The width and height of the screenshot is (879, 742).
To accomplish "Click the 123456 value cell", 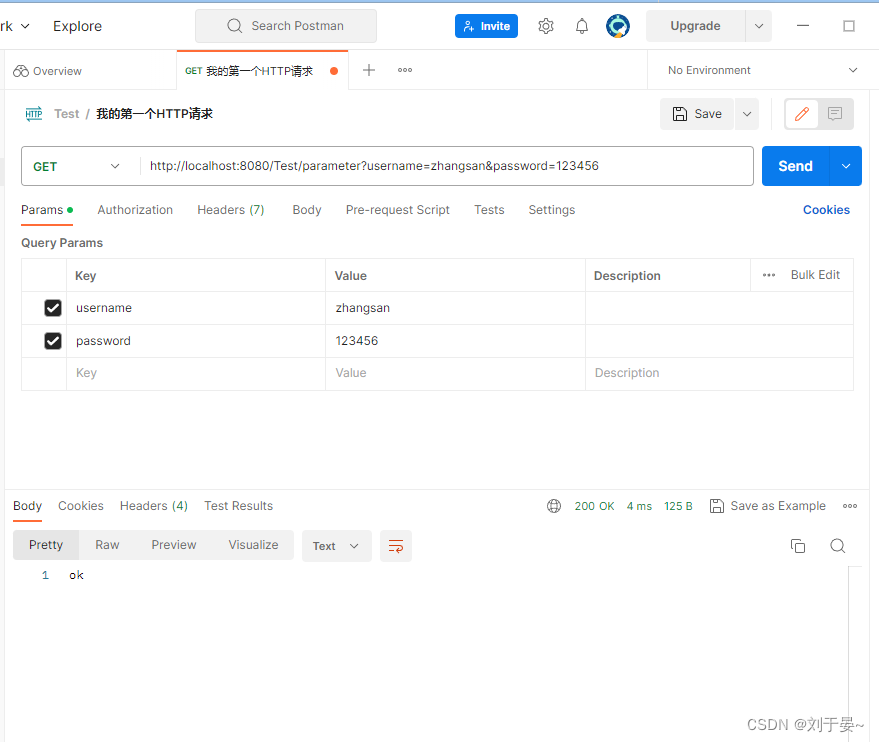I will (455, 341).
